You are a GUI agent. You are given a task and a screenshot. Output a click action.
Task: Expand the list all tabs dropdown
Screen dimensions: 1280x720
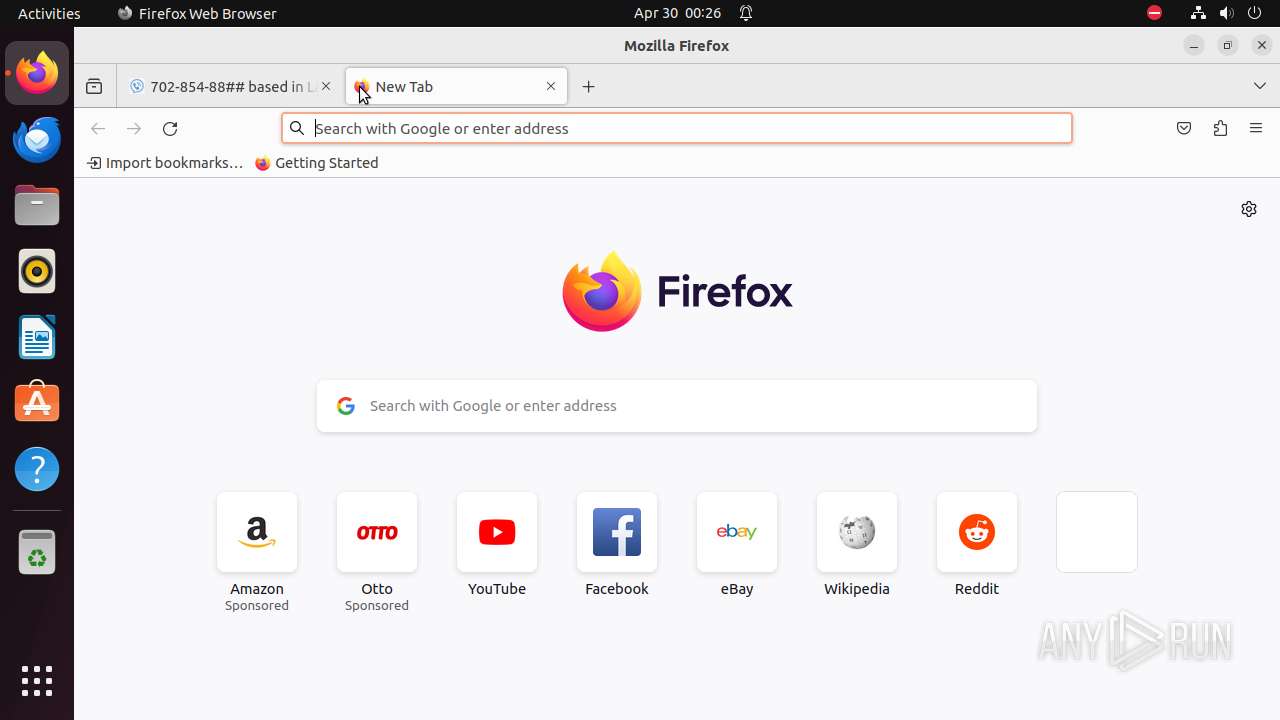(x=1260, y=87)
